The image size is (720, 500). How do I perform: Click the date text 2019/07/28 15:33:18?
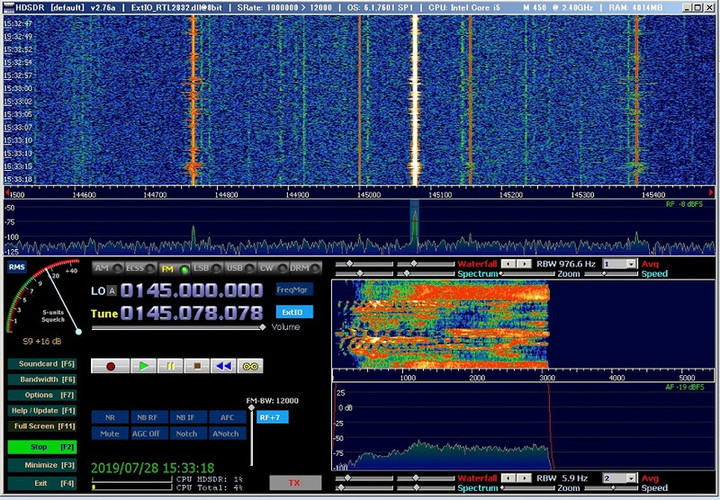(153, 468)
